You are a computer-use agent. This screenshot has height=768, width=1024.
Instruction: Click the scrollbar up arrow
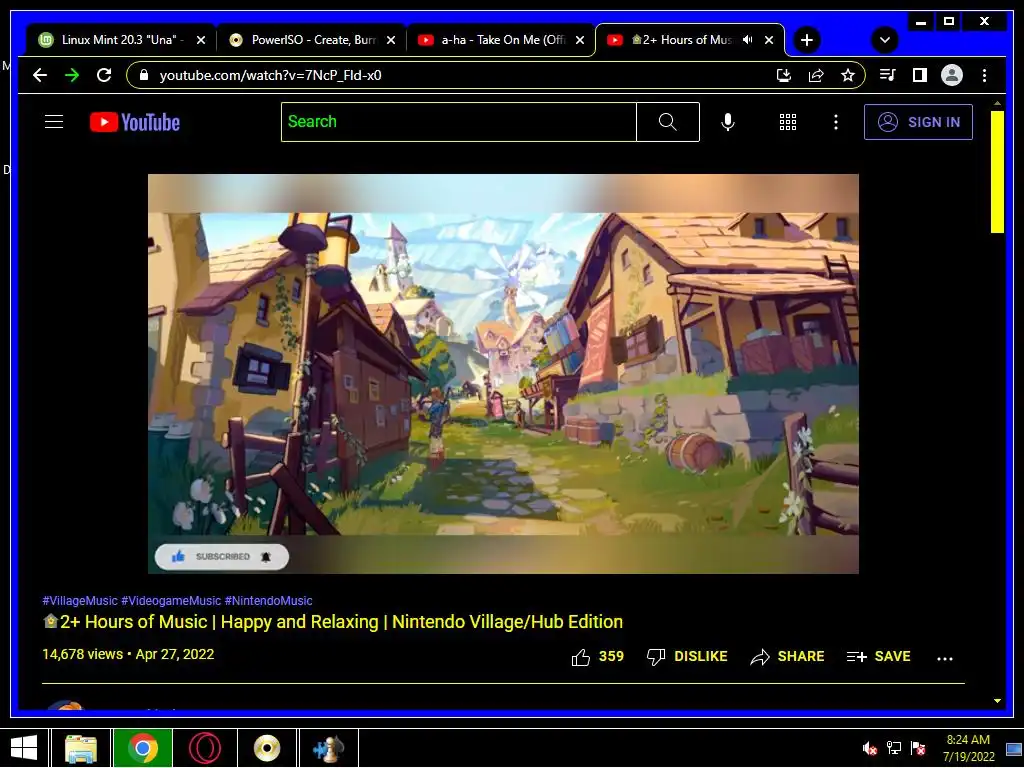point(997,103)
